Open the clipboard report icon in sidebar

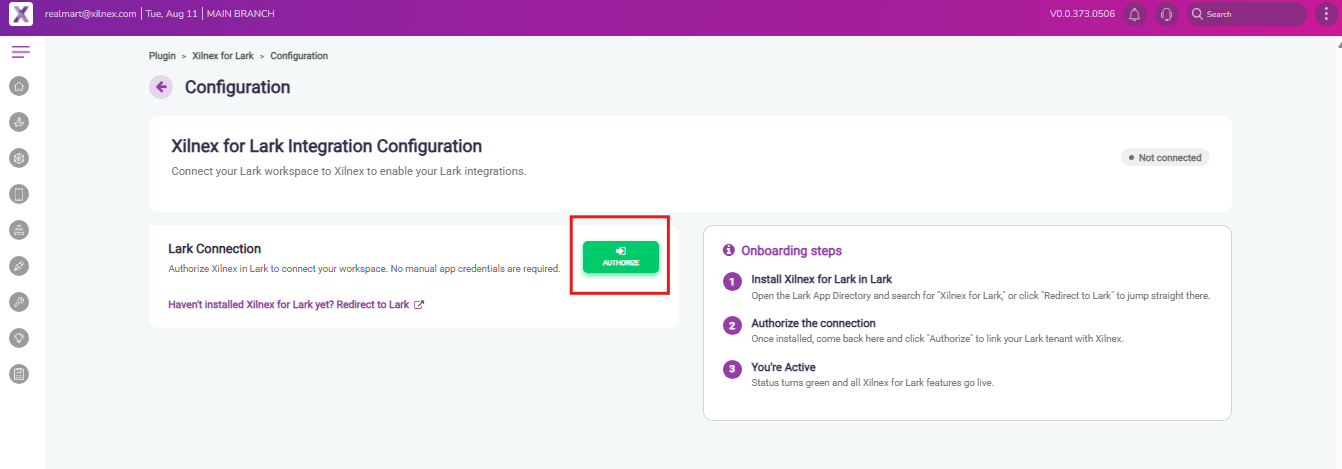(x=18, y=374)
